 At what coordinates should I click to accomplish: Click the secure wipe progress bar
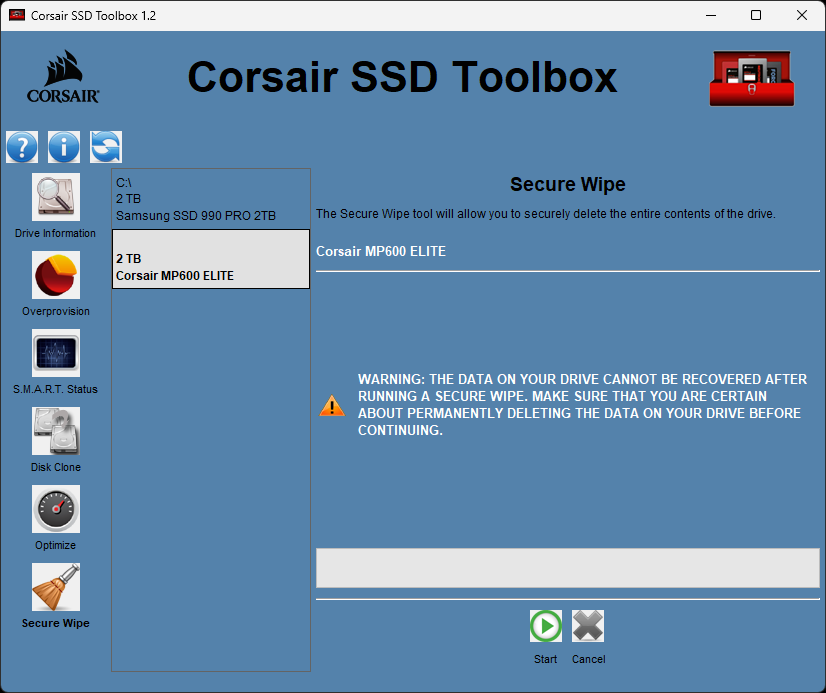coord(567,567)
